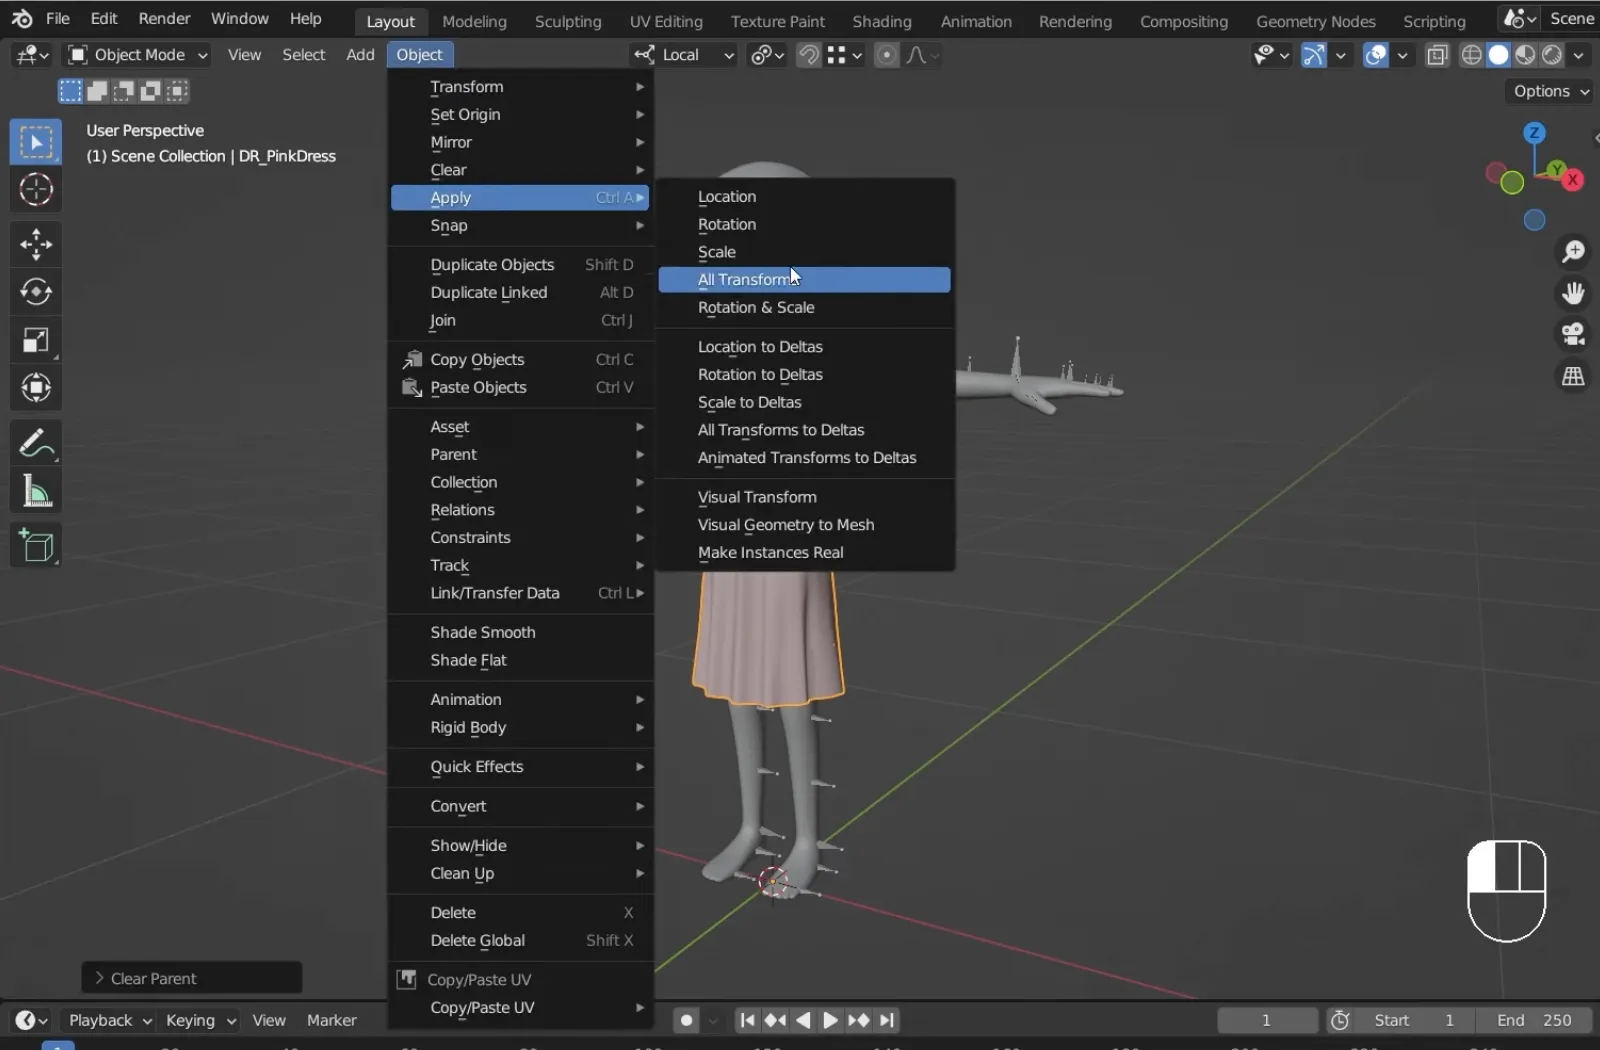The height and width of the screenshot is (1050, 1600).
Task: Click the Z axis gizmo handle
Action: point(1534,132)
